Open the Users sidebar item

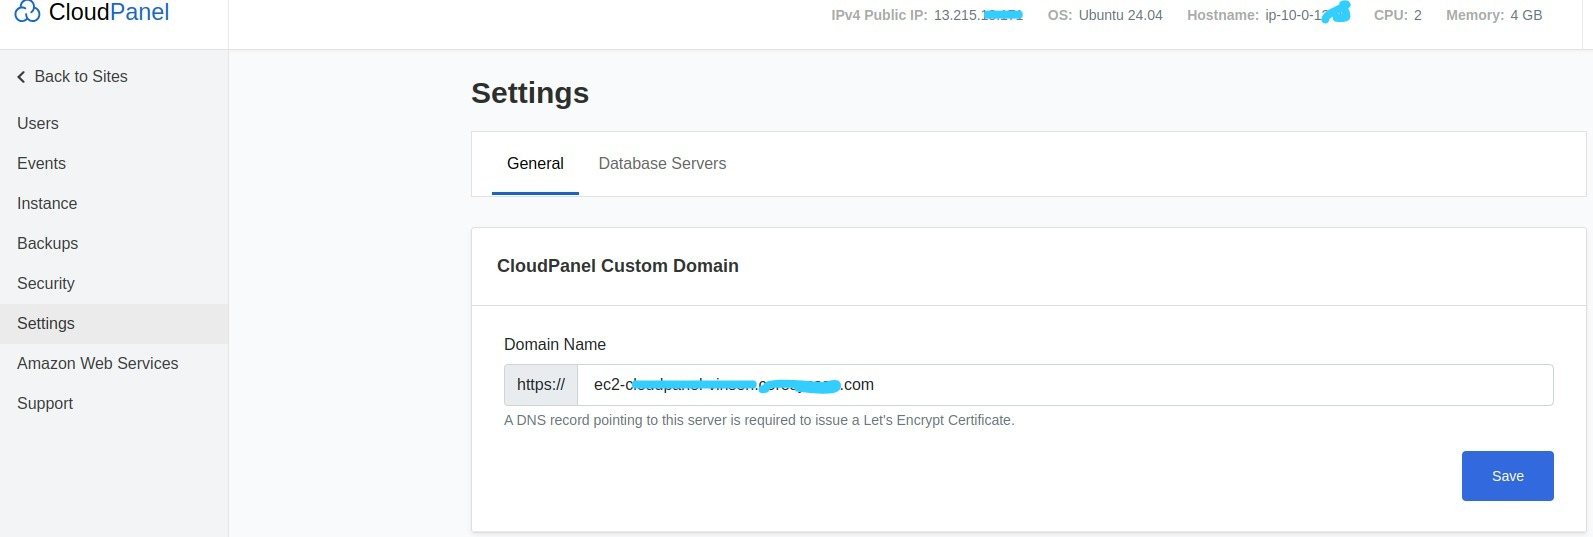pos(38,123)
